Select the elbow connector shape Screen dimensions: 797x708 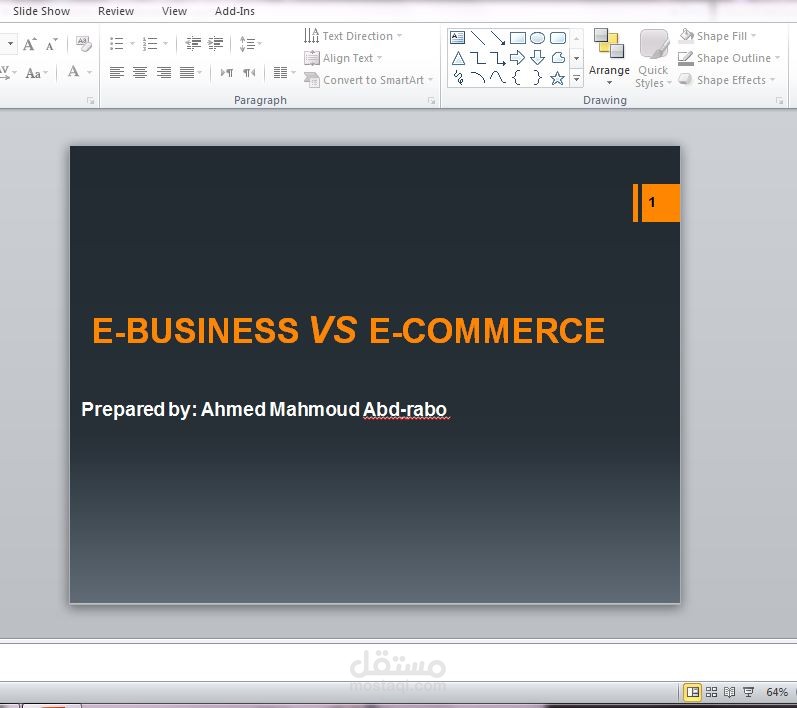tap(478, 58)
